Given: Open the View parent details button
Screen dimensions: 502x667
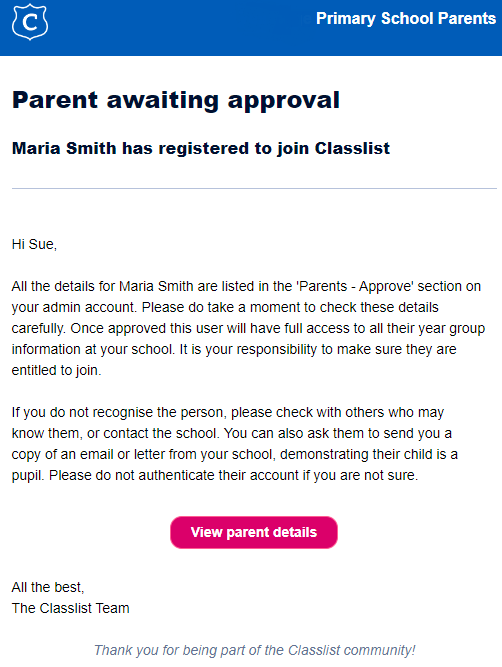Looking at the screenshot, I should 254,532.
